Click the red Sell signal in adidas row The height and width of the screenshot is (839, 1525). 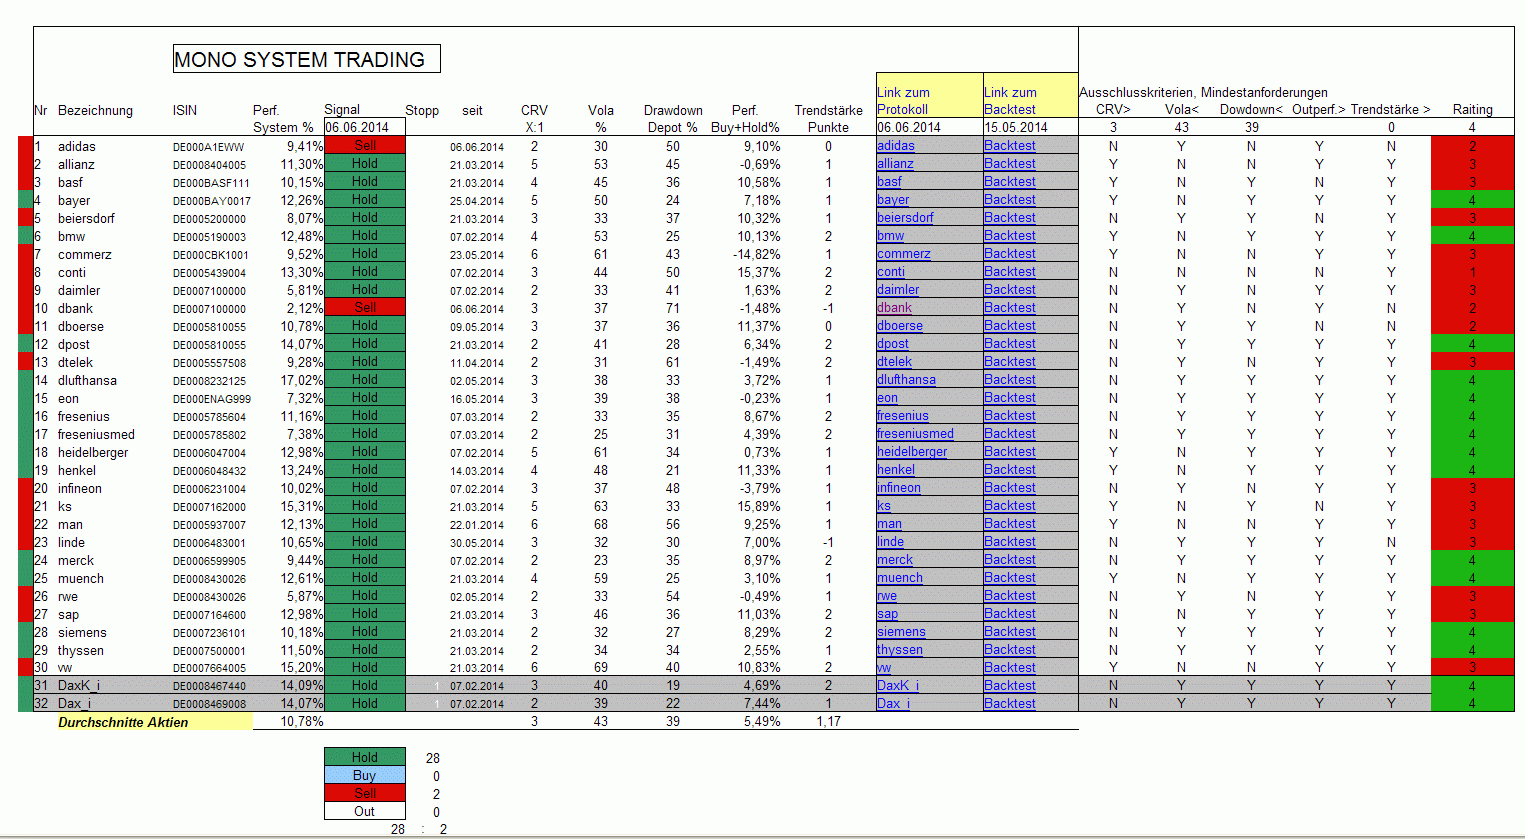pyautogui.click(x=365, y=146)
